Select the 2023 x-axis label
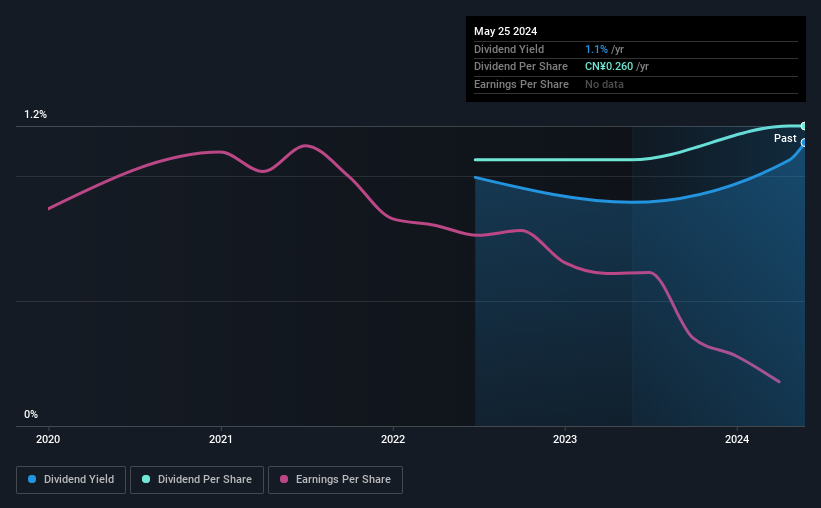The width and height of the screenshot is (821, 508). pos(565,439)
